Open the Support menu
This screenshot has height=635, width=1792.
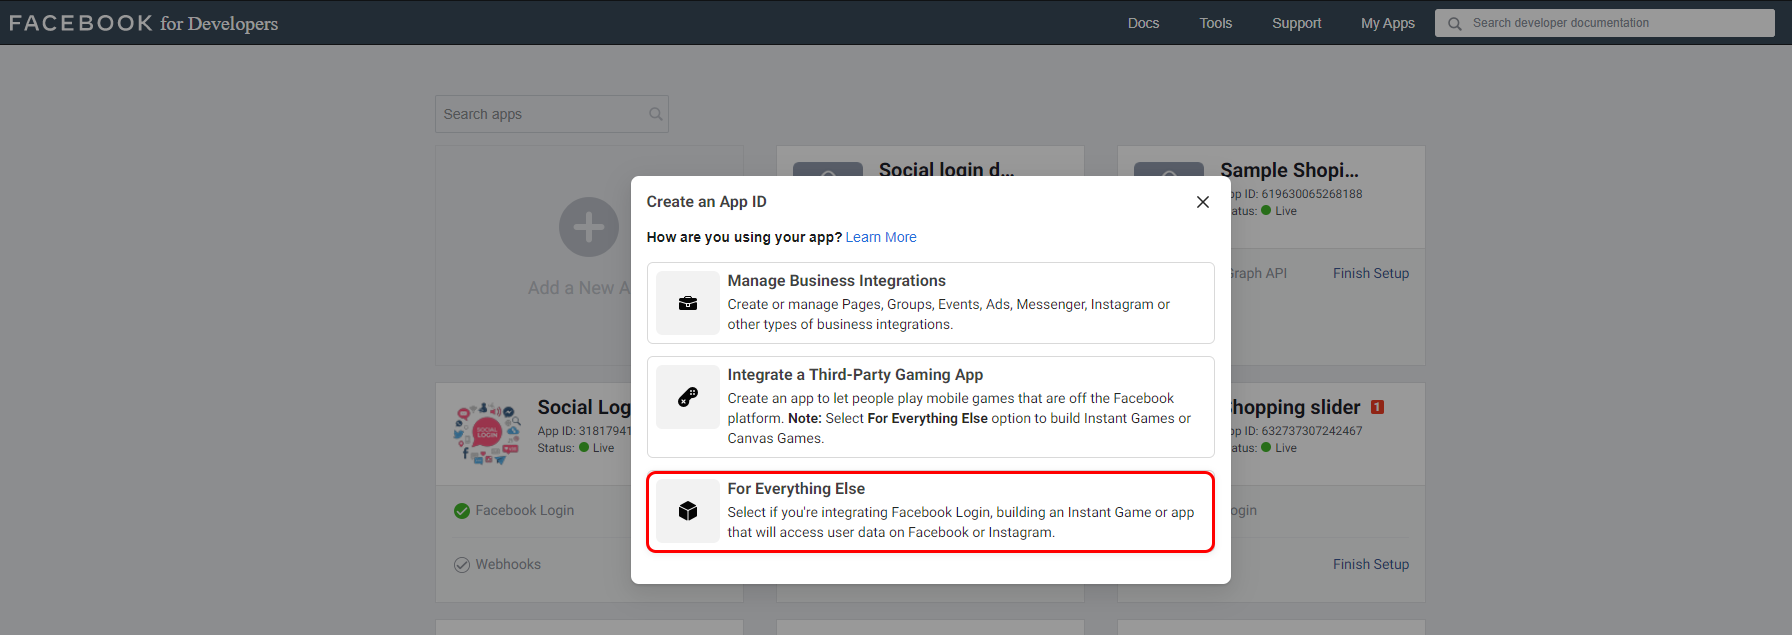1296,23
